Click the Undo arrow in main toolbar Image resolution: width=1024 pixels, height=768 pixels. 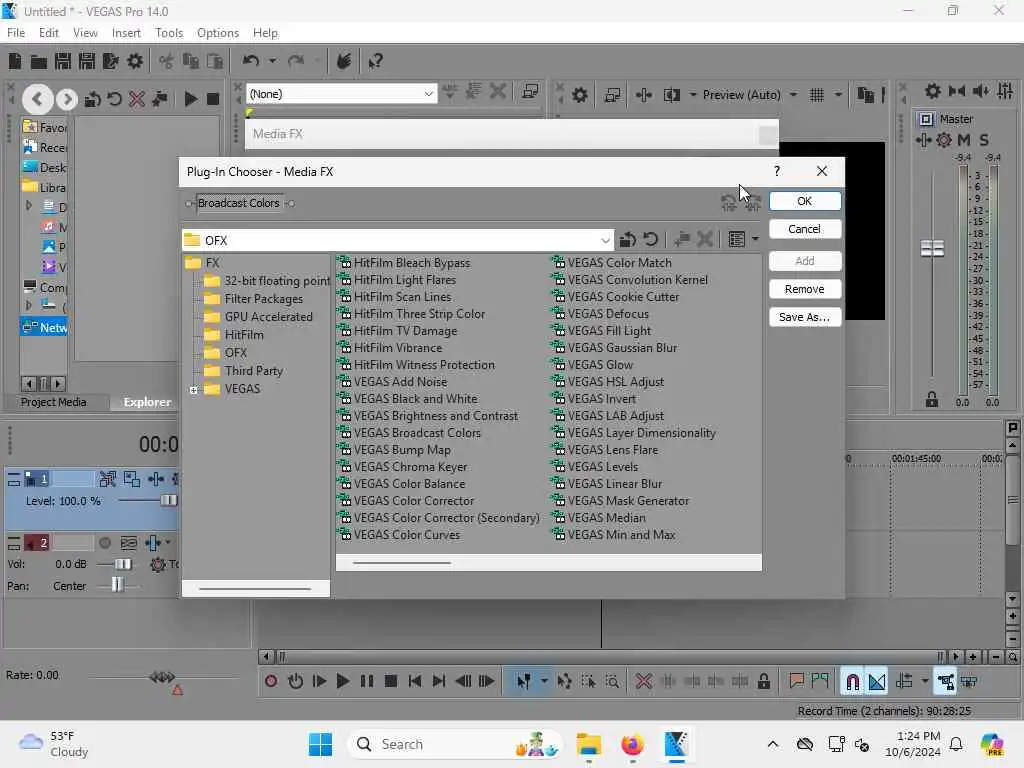[251, 61]
